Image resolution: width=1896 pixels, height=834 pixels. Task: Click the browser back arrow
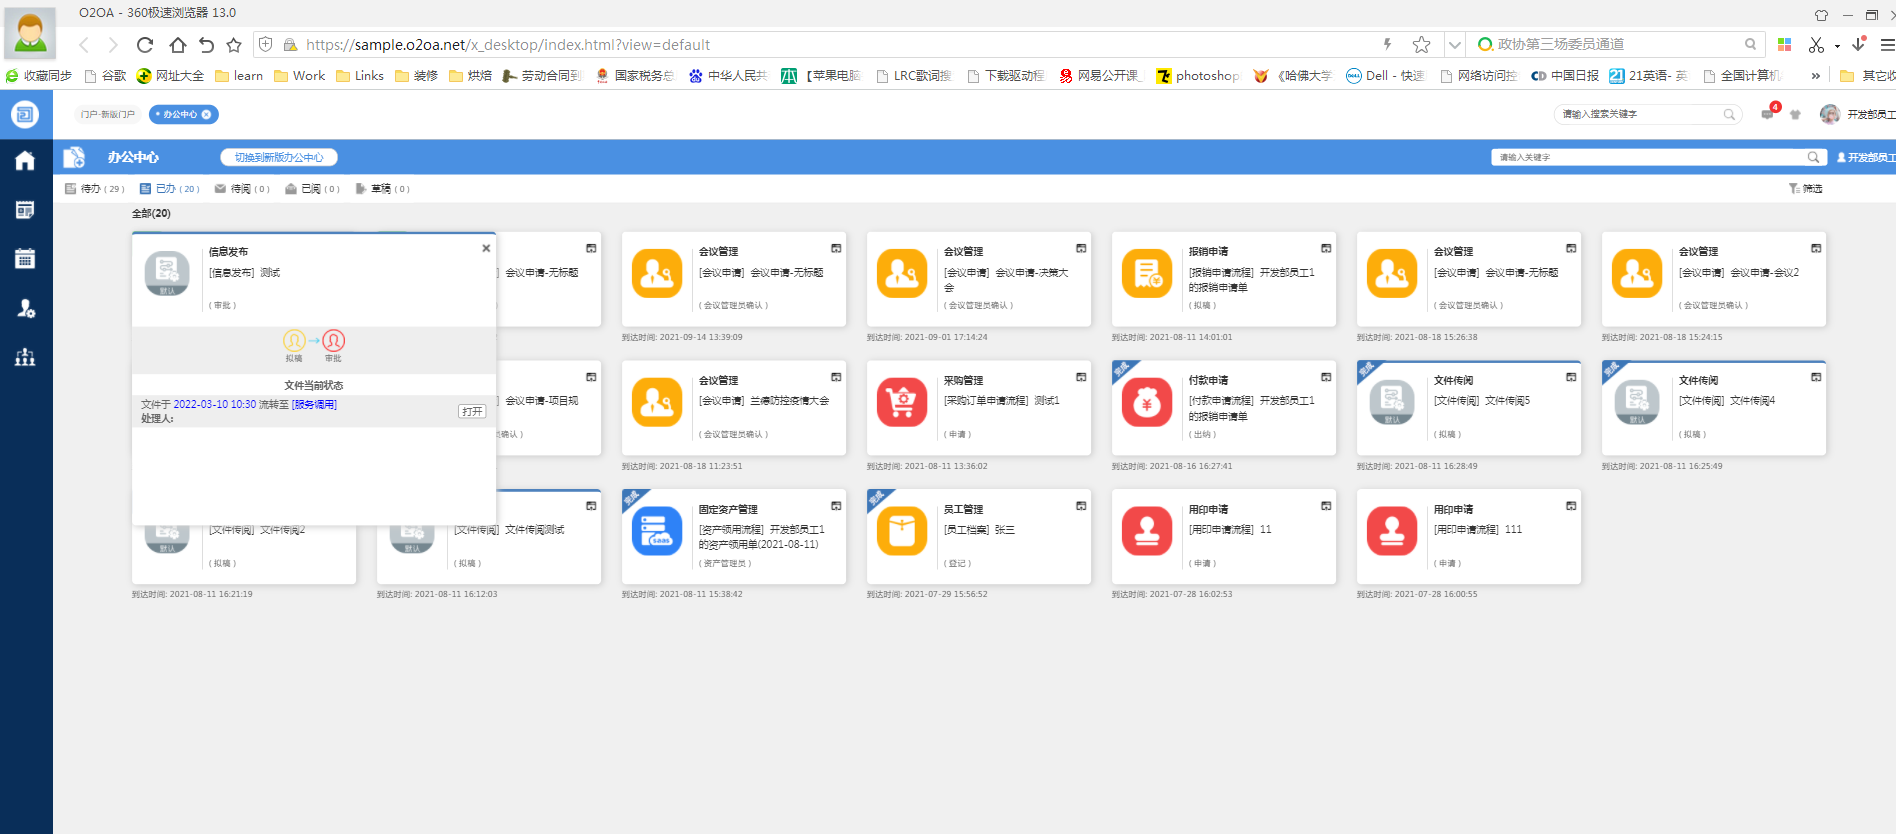coord(84,45)
